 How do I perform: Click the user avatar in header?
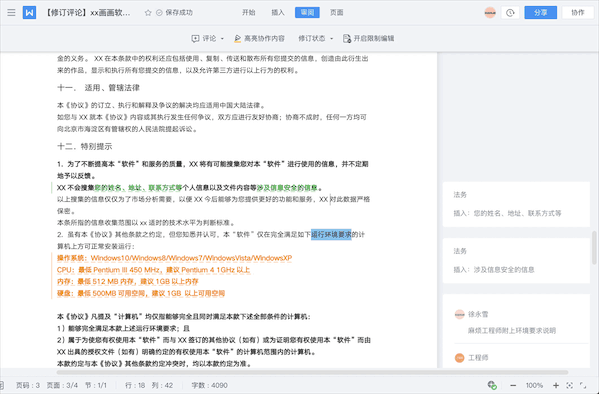pyautogui.click(x=490, y=13)
